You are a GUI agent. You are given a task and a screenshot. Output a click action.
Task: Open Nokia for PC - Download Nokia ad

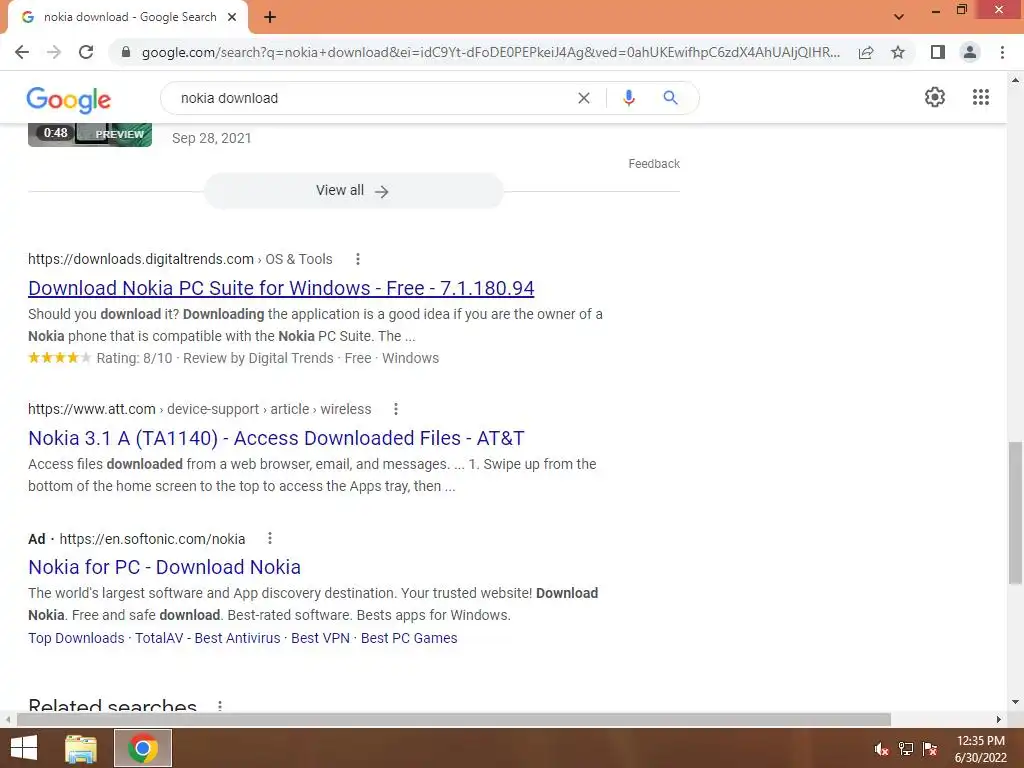165,567
